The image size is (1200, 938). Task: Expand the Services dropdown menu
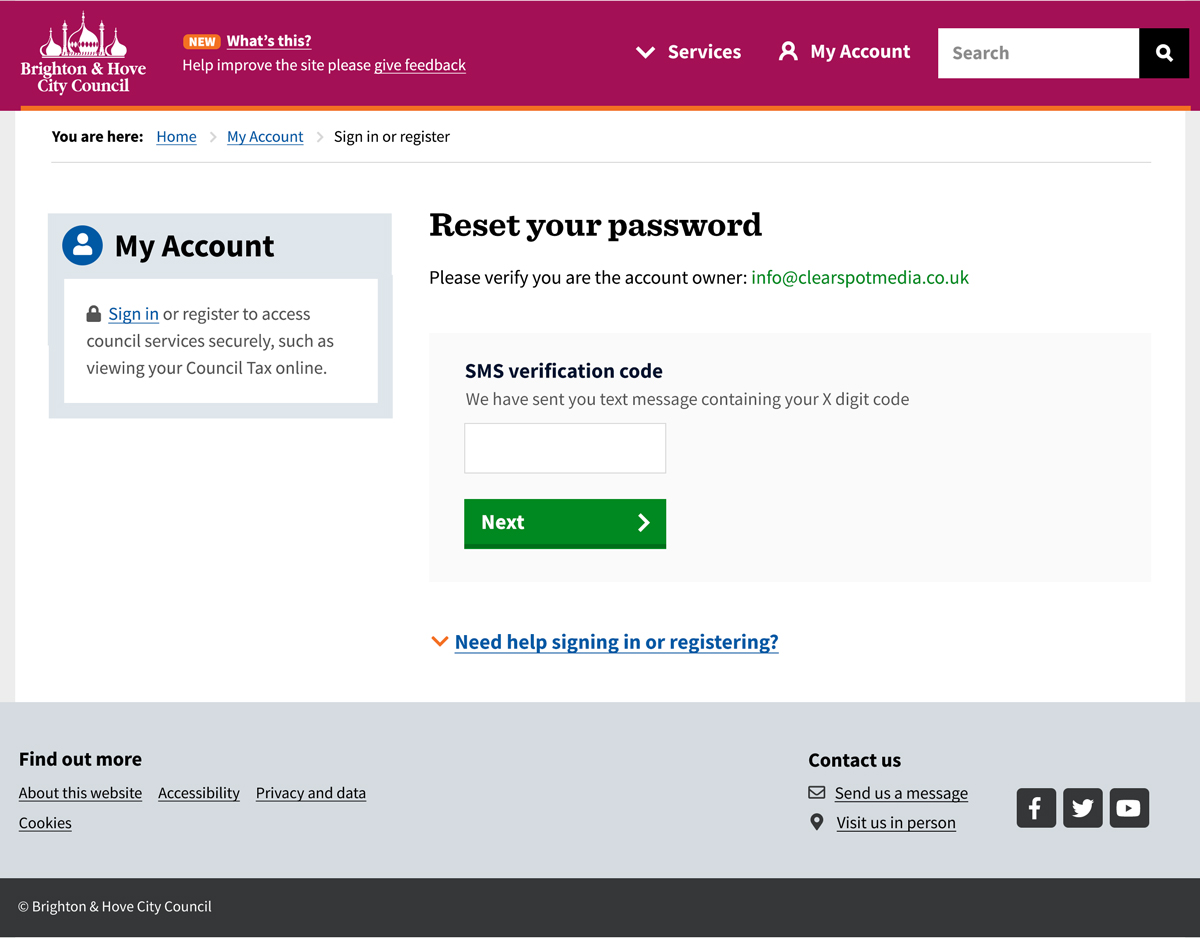click(x=689, y=52)
